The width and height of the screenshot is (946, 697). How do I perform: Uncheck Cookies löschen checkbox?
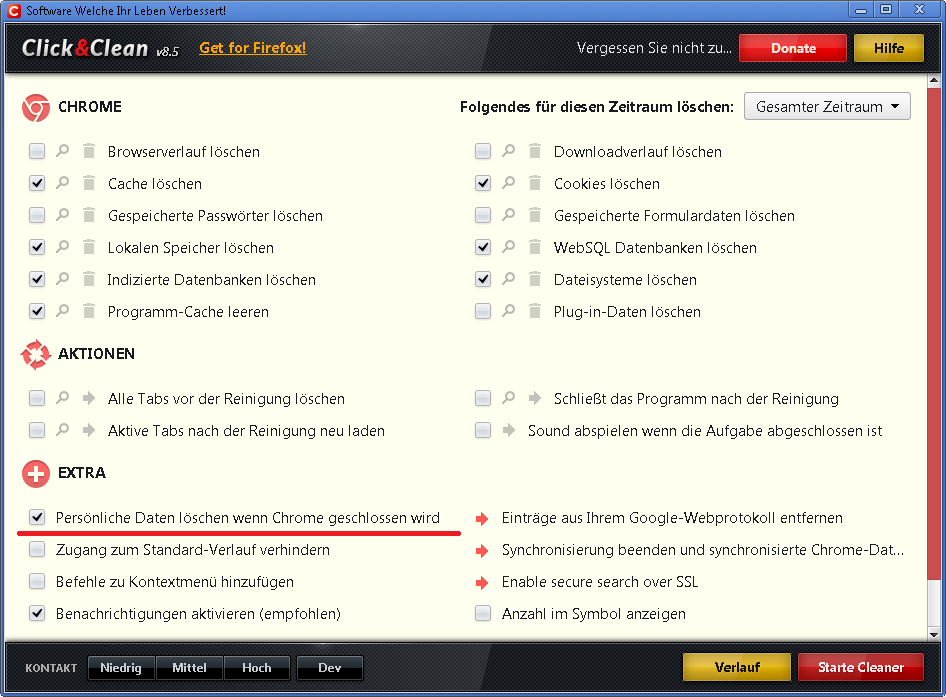click(483, 183)
